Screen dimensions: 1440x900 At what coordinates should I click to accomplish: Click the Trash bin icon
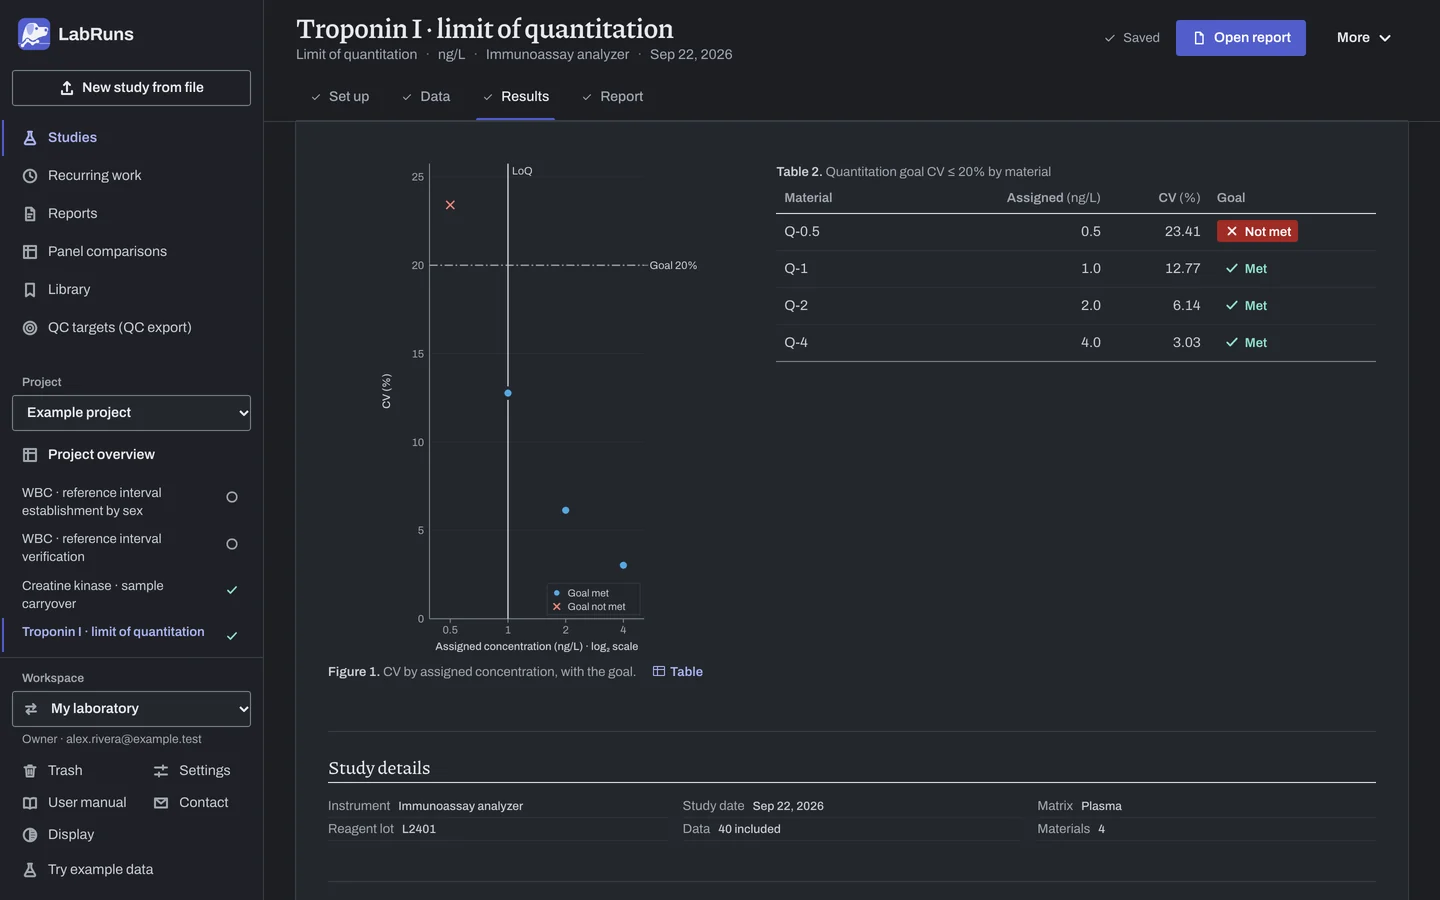[30, 771]
